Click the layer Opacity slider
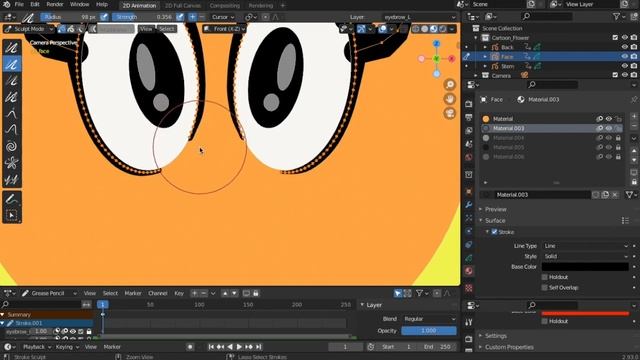The width and height of the screenshot is (640, 360). coord(429,331)
